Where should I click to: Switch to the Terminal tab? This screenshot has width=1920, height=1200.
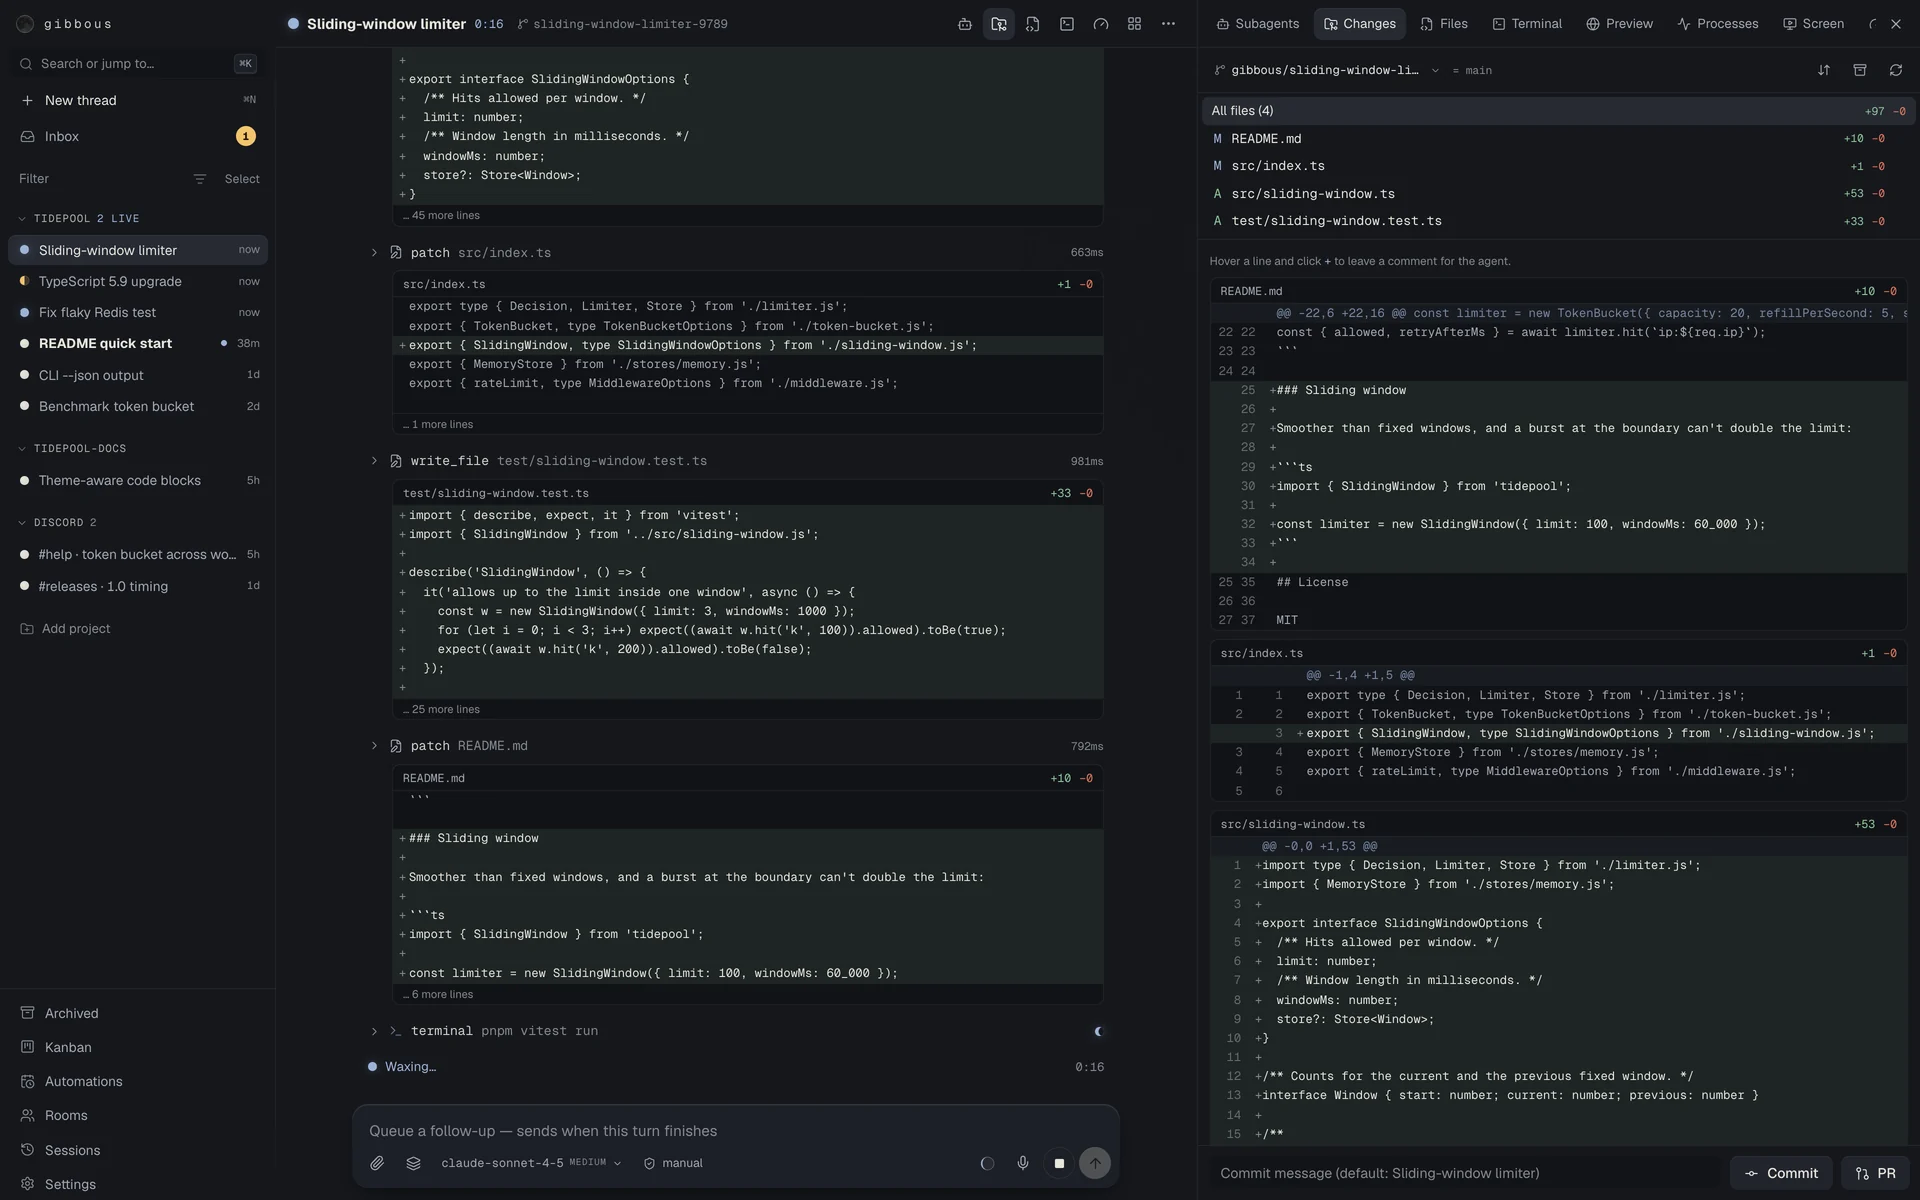(1527, 24)
